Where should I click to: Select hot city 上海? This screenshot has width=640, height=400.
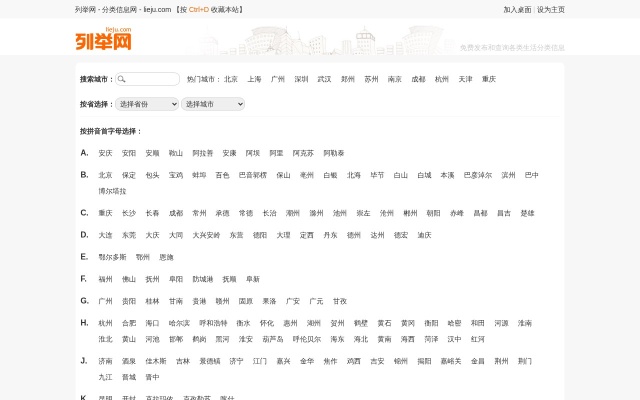254,79
